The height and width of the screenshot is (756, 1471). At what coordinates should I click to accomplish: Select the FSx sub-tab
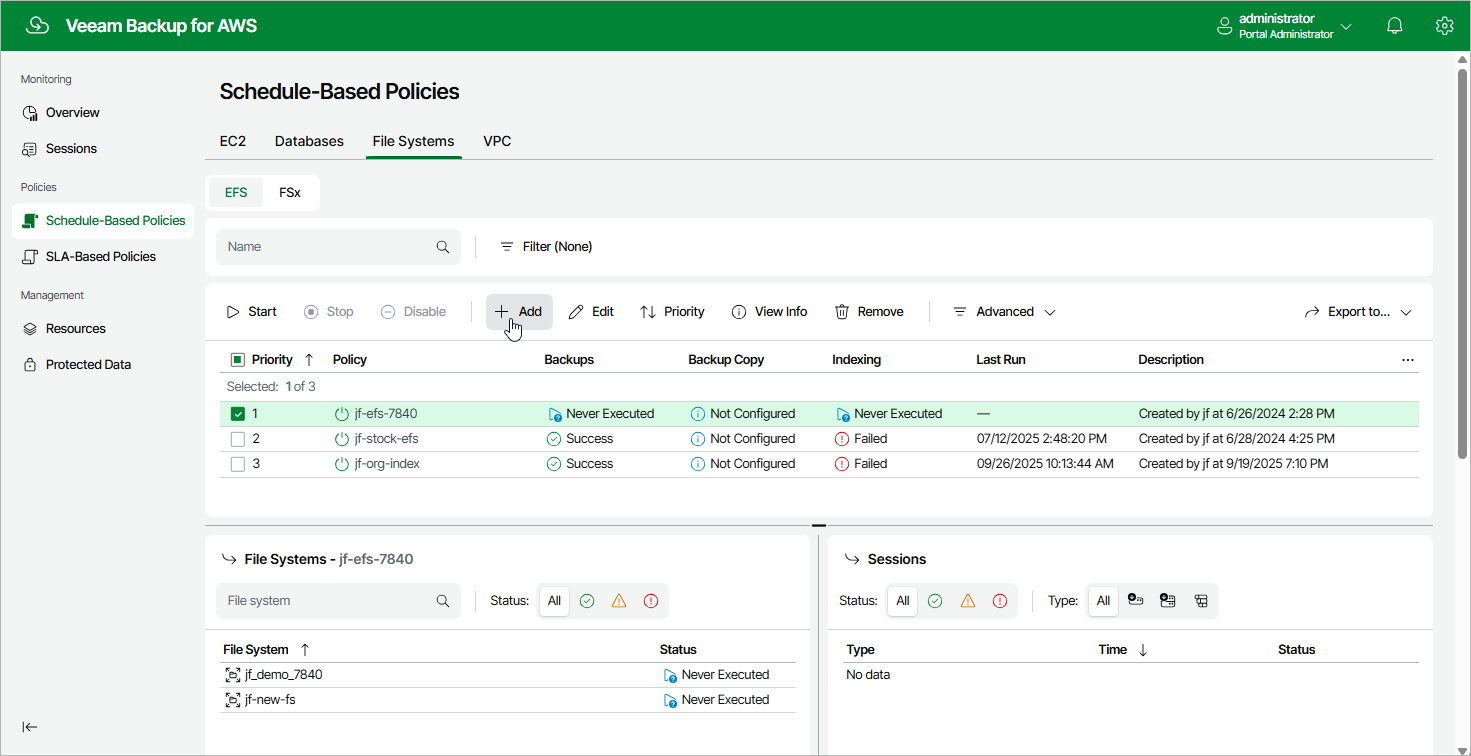tap(290, 193)
